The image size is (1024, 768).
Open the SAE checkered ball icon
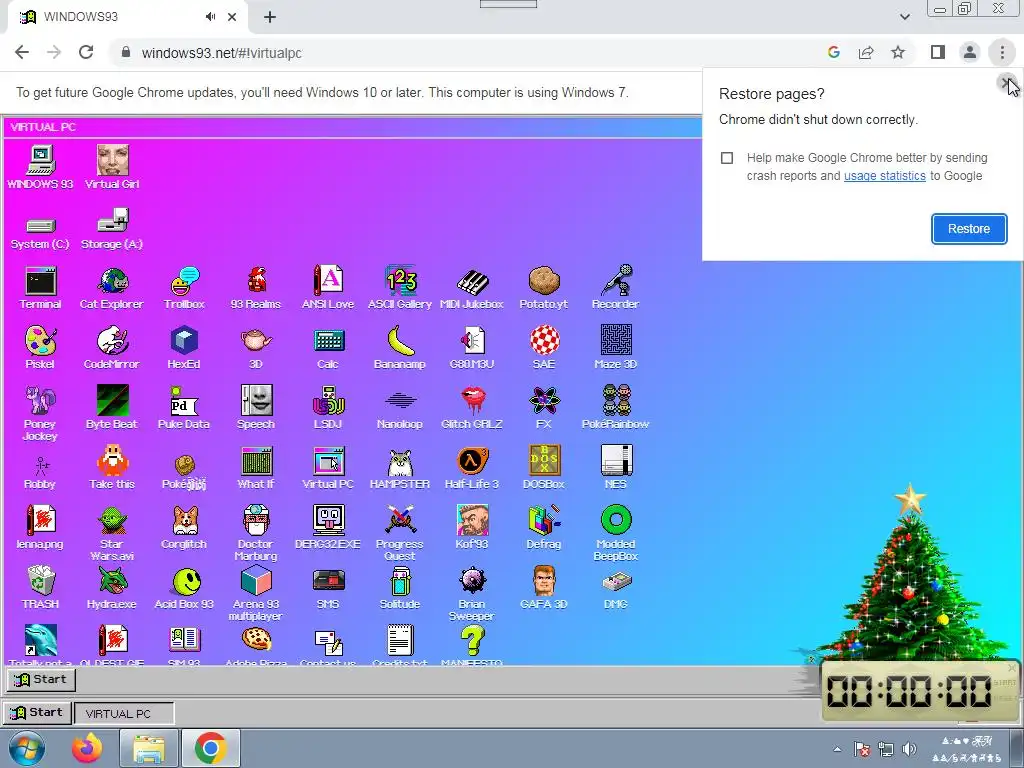(x=543, y=347)
